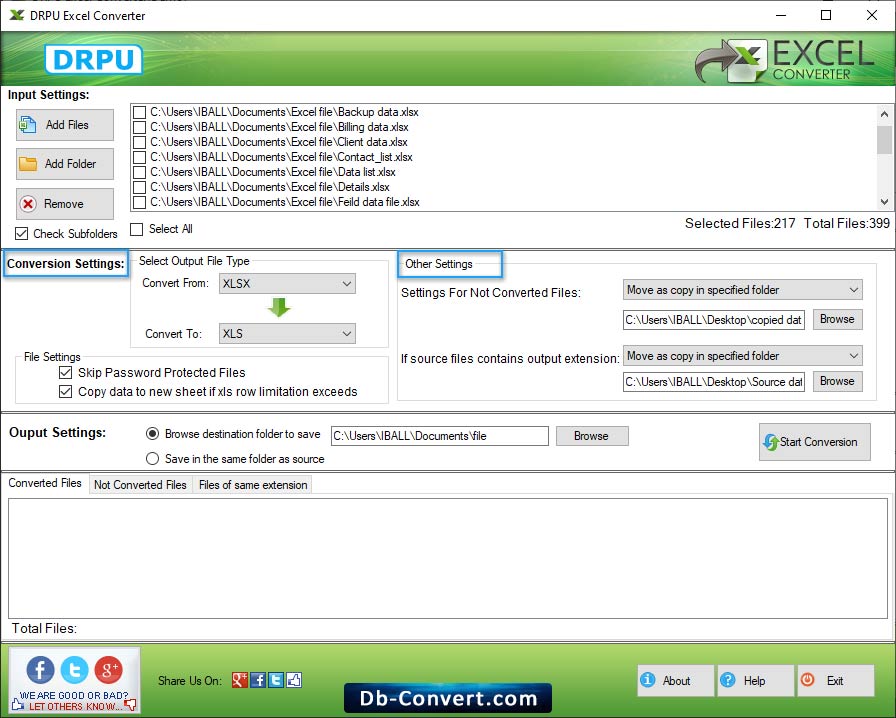Screen dimensions: 896x718
Task: Select Save in same folder as source
Action: pyautogui.click(x=152, y=458)
